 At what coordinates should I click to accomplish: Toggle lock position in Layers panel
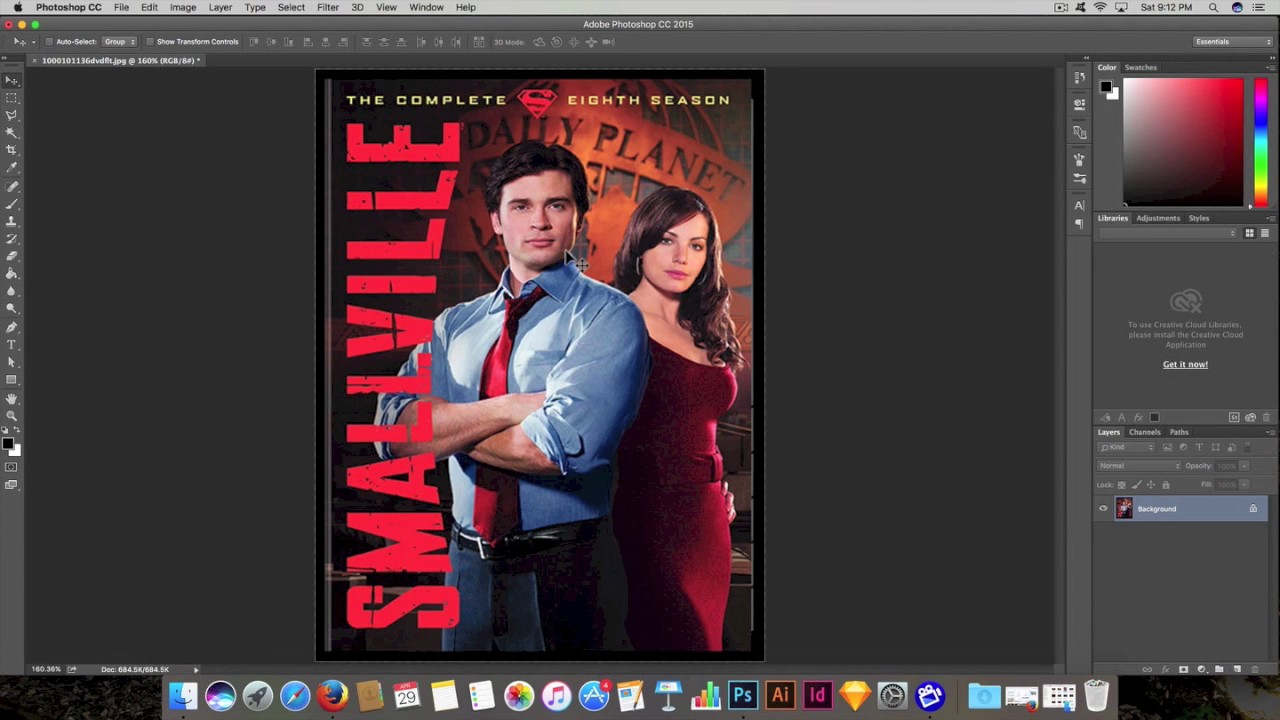tap(1150, 485)
